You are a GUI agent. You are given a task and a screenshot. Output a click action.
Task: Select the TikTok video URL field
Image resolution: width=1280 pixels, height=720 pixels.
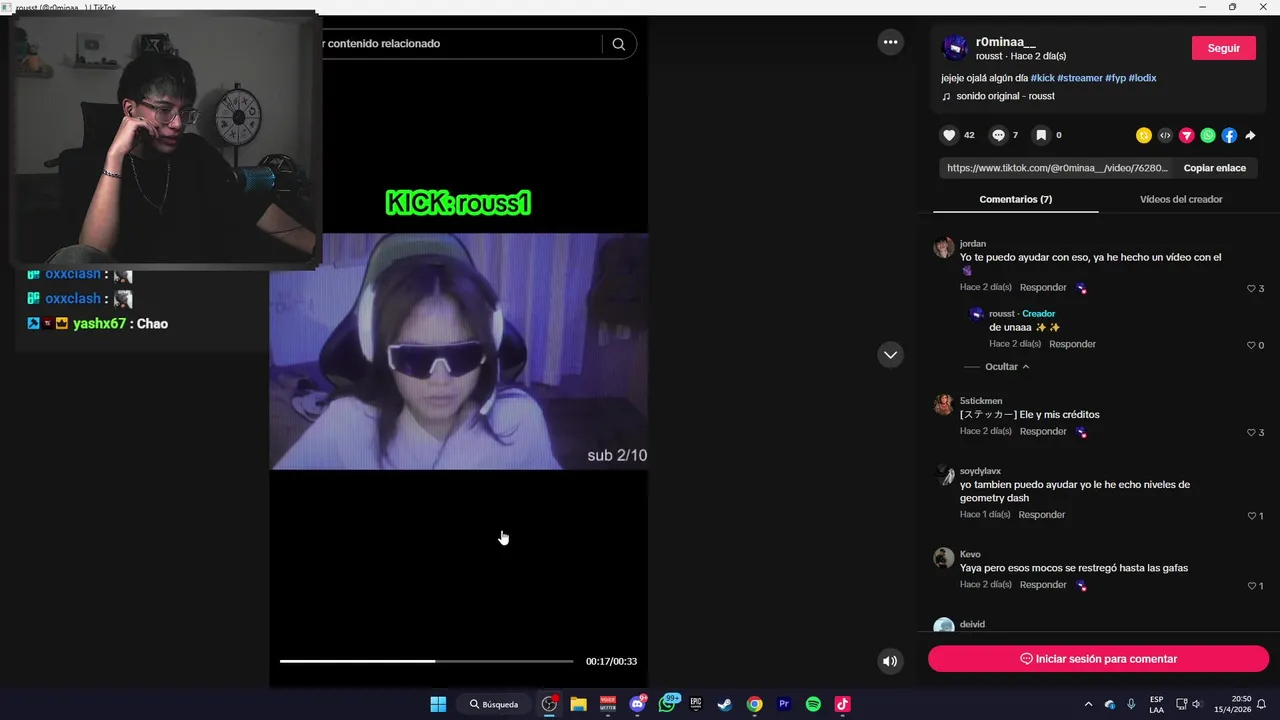point(1056,168)
